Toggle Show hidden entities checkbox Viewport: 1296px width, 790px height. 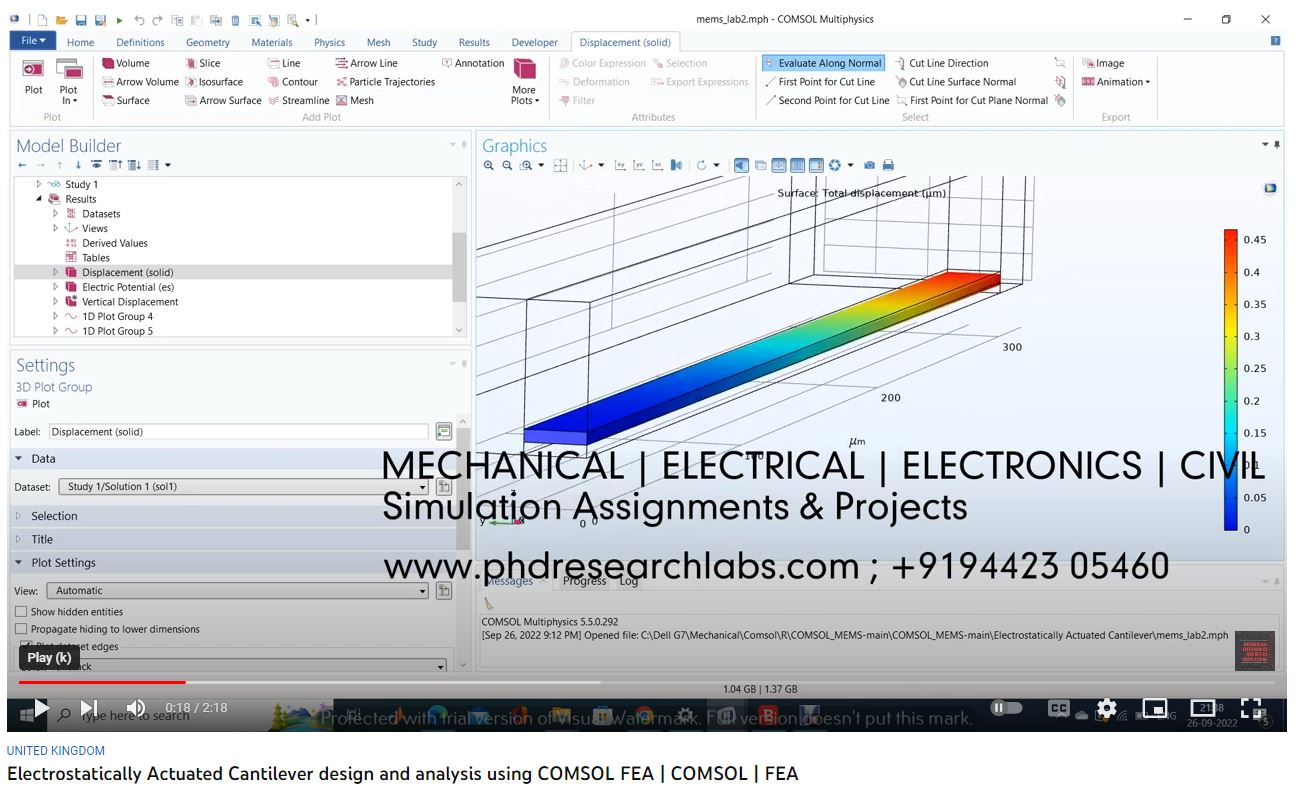[21, 611]
